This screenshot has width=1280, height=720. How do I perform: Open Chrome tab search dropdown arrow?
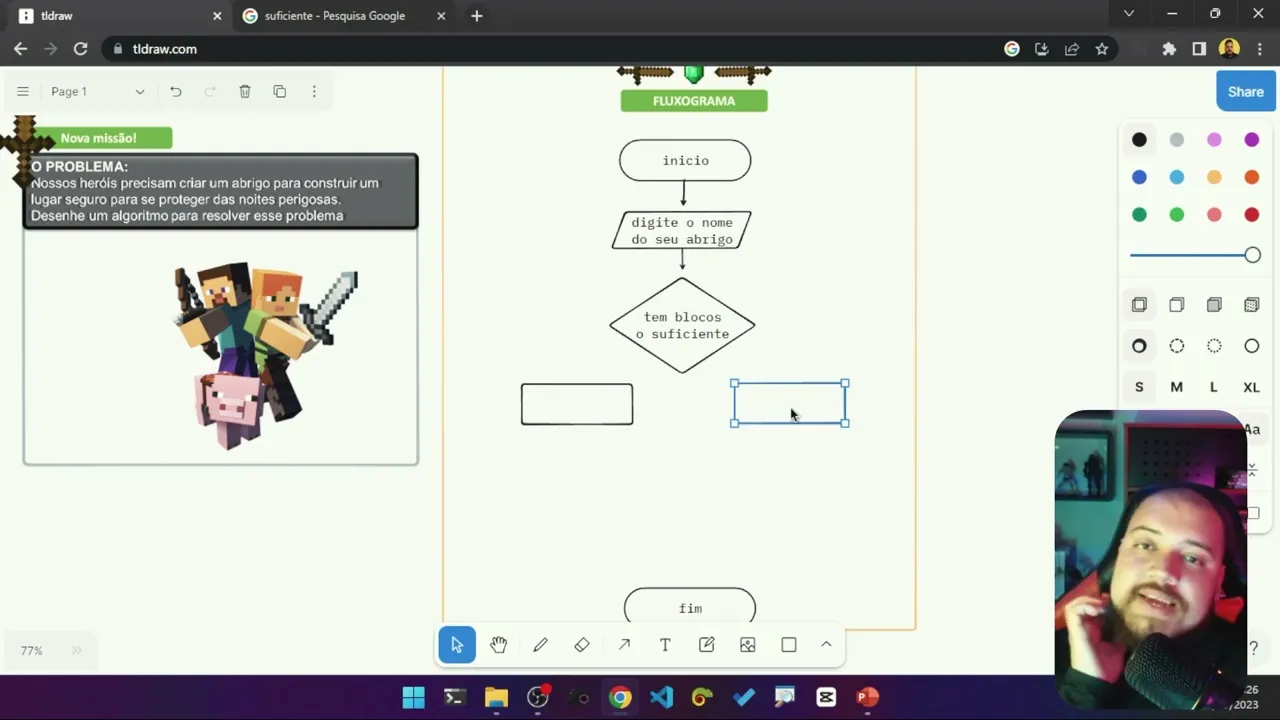1129,14
